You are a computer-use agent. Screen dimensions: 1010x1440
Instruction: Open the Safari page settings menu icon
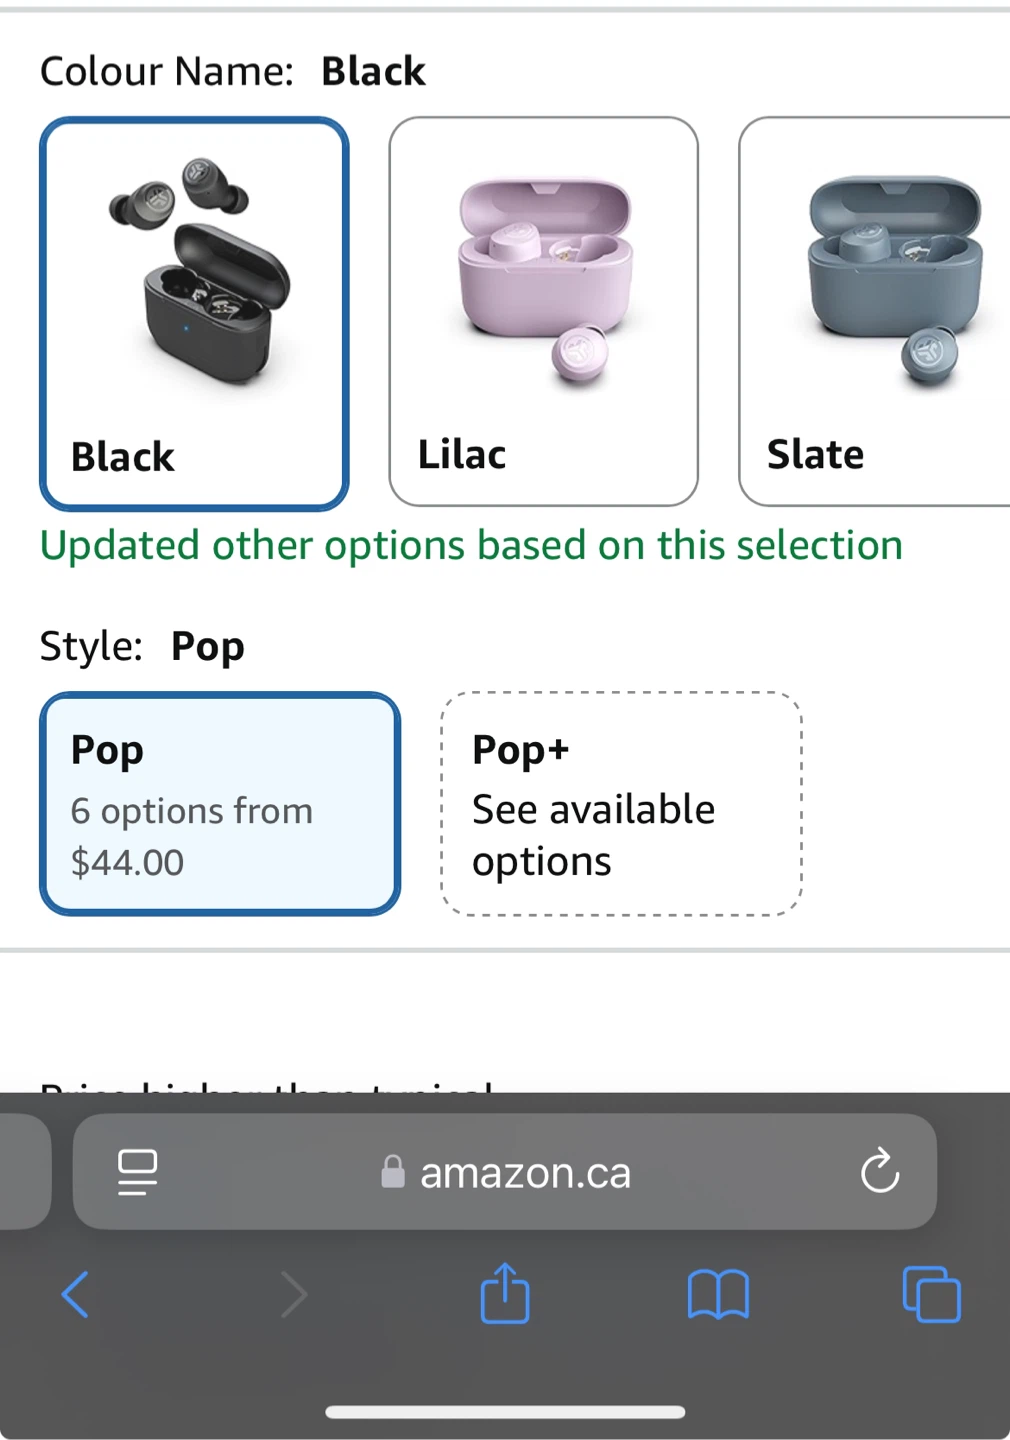[137, 1172]
